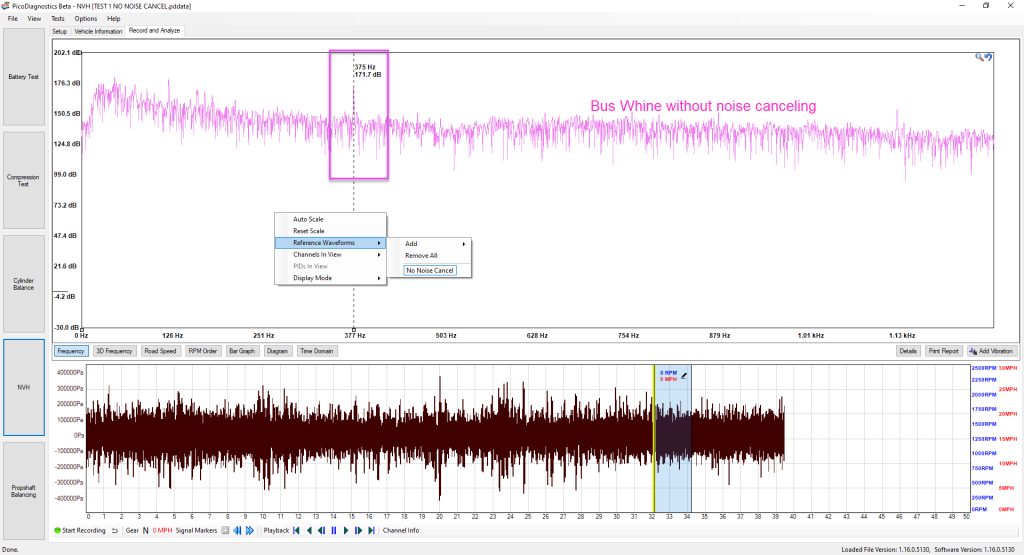Click the green Start Recording icon
Screen dimensions: 1024x555
(x=57, y=531)
